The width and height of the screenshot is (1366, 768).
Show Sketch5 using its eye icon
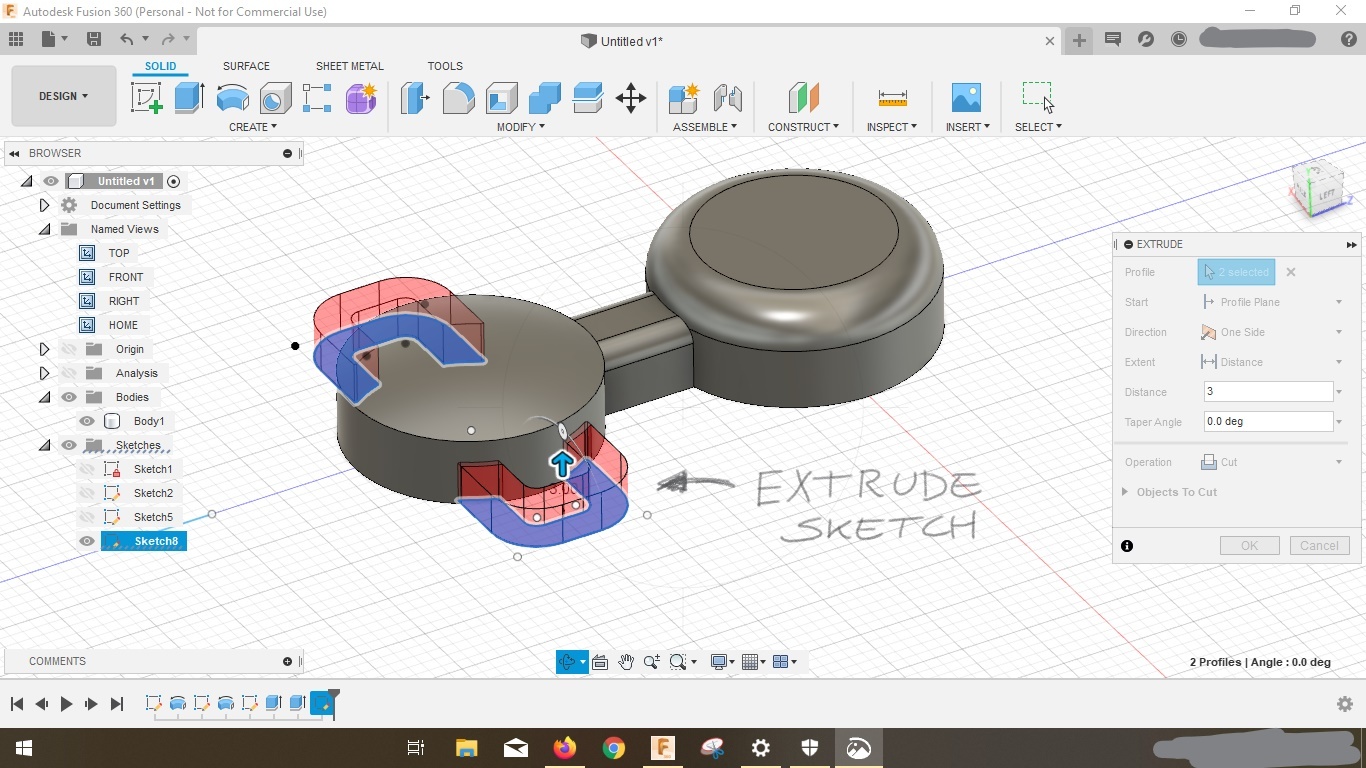click(87, 517)
